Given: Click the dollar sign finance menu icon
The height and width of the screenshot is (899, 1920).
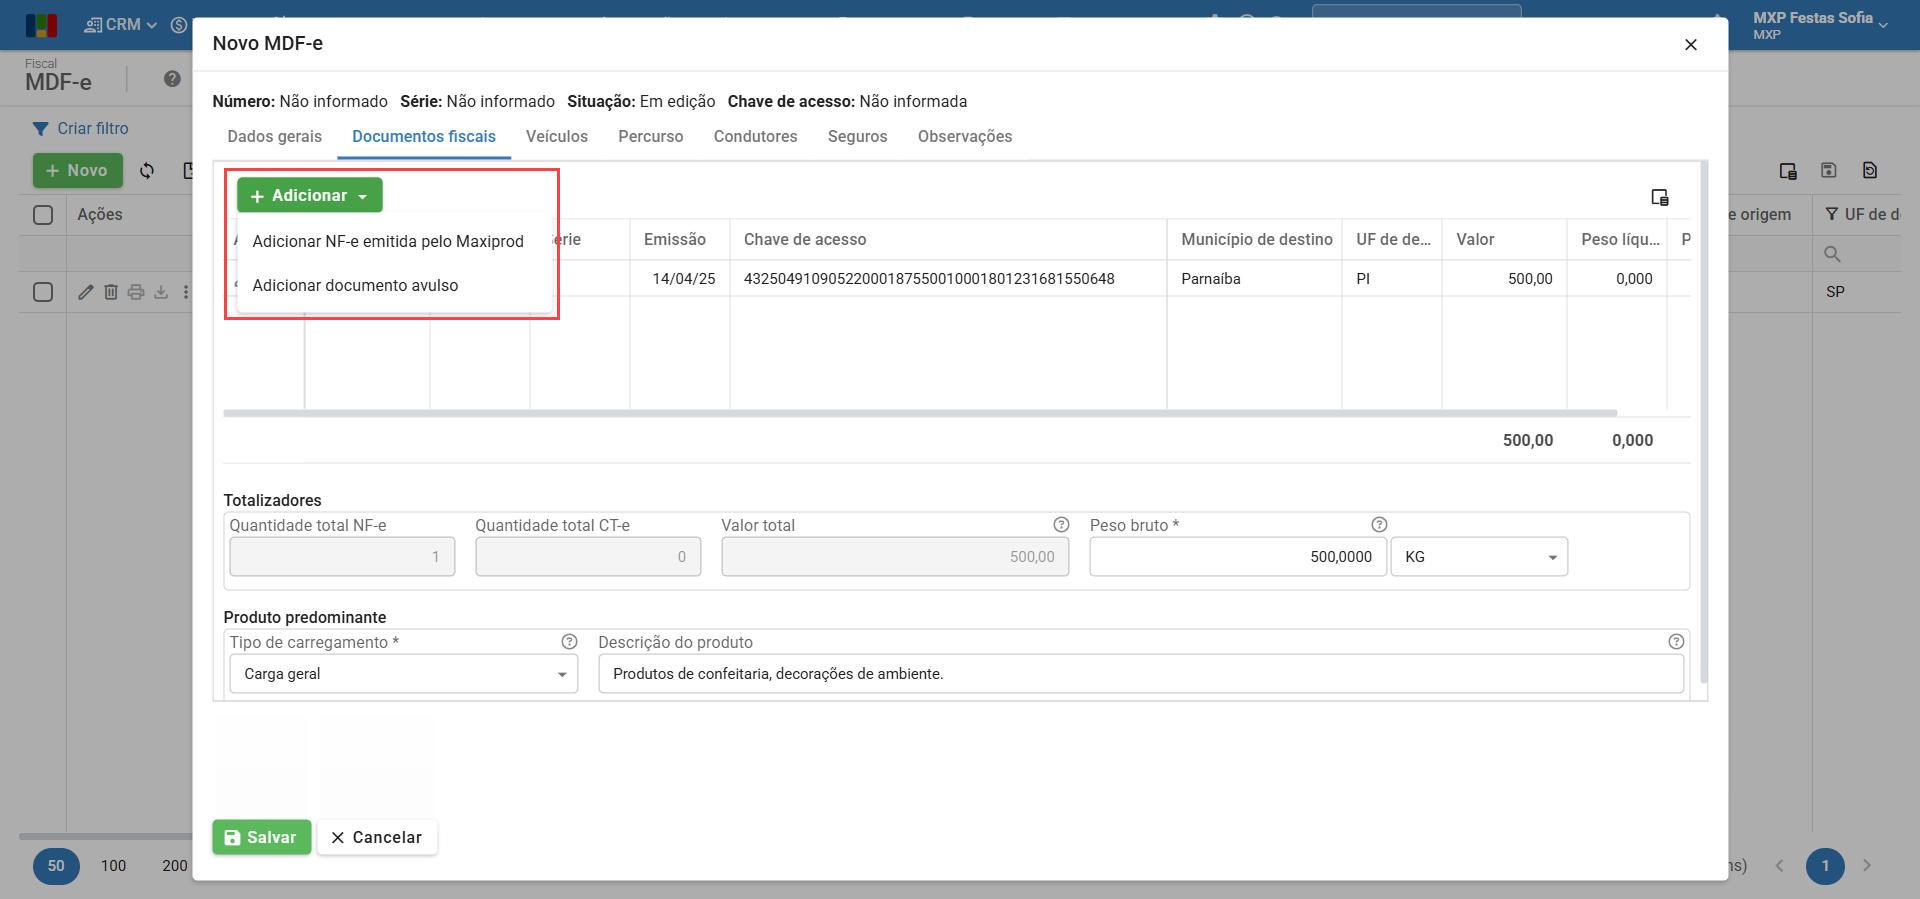Looking at the screenshot, I should coord(179,25).
